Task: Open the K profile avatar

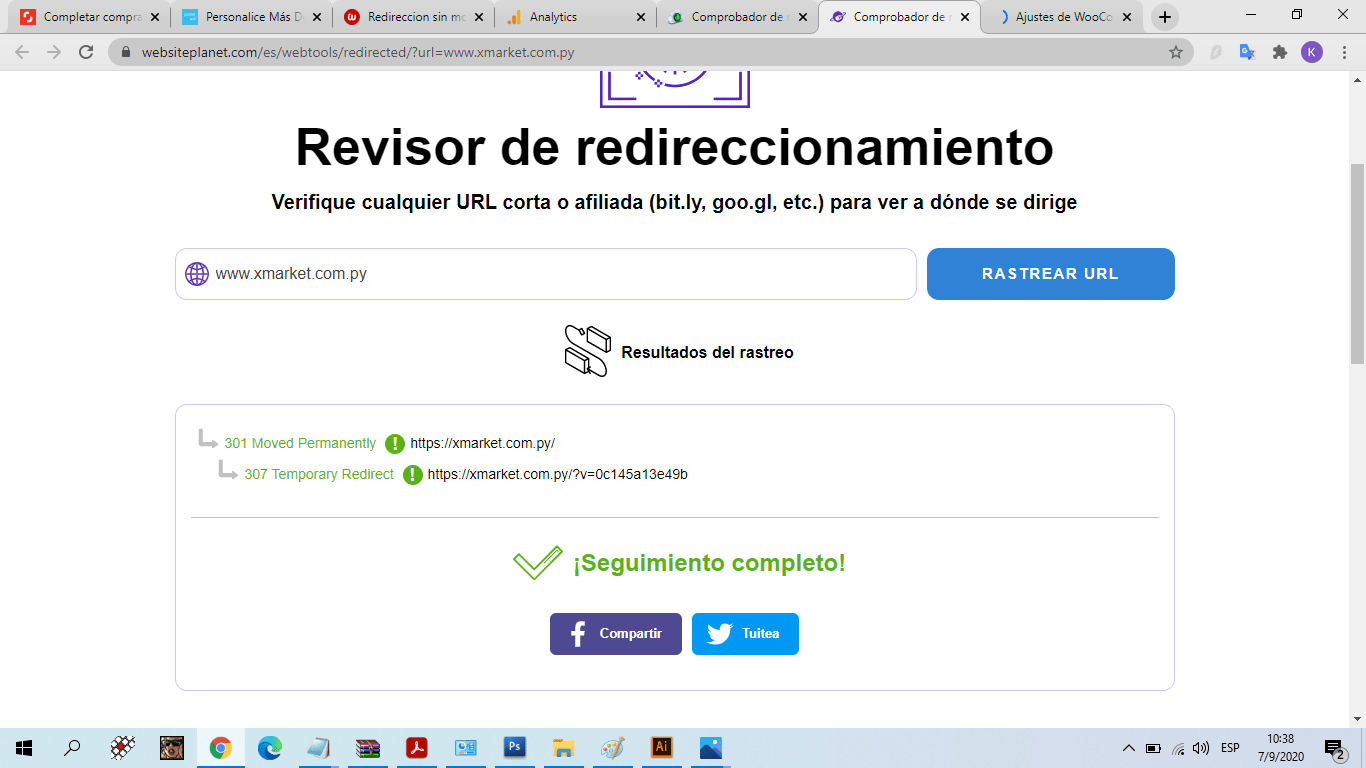Action: 1311,52
